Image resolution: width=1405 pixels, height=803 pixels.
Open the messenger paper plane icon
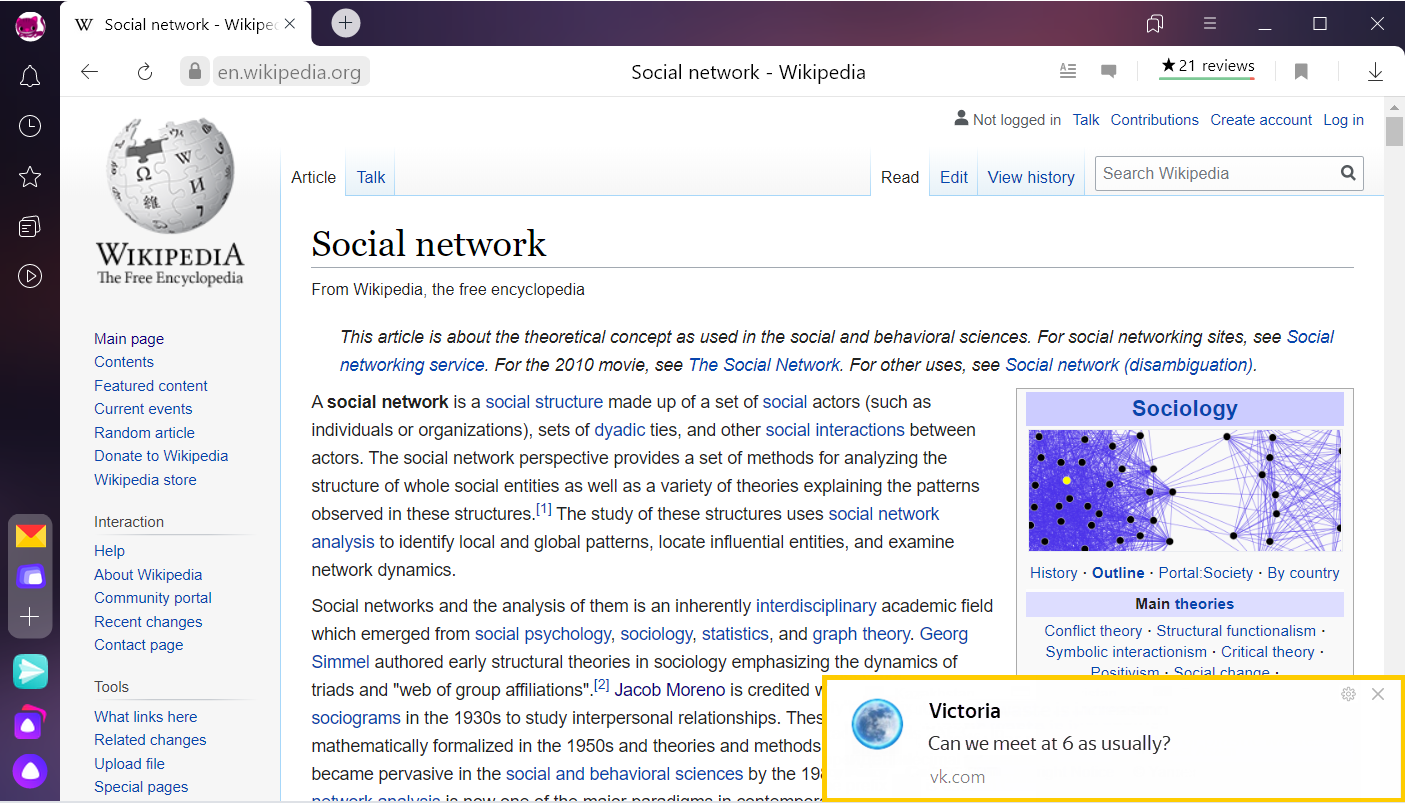(30, 672)
